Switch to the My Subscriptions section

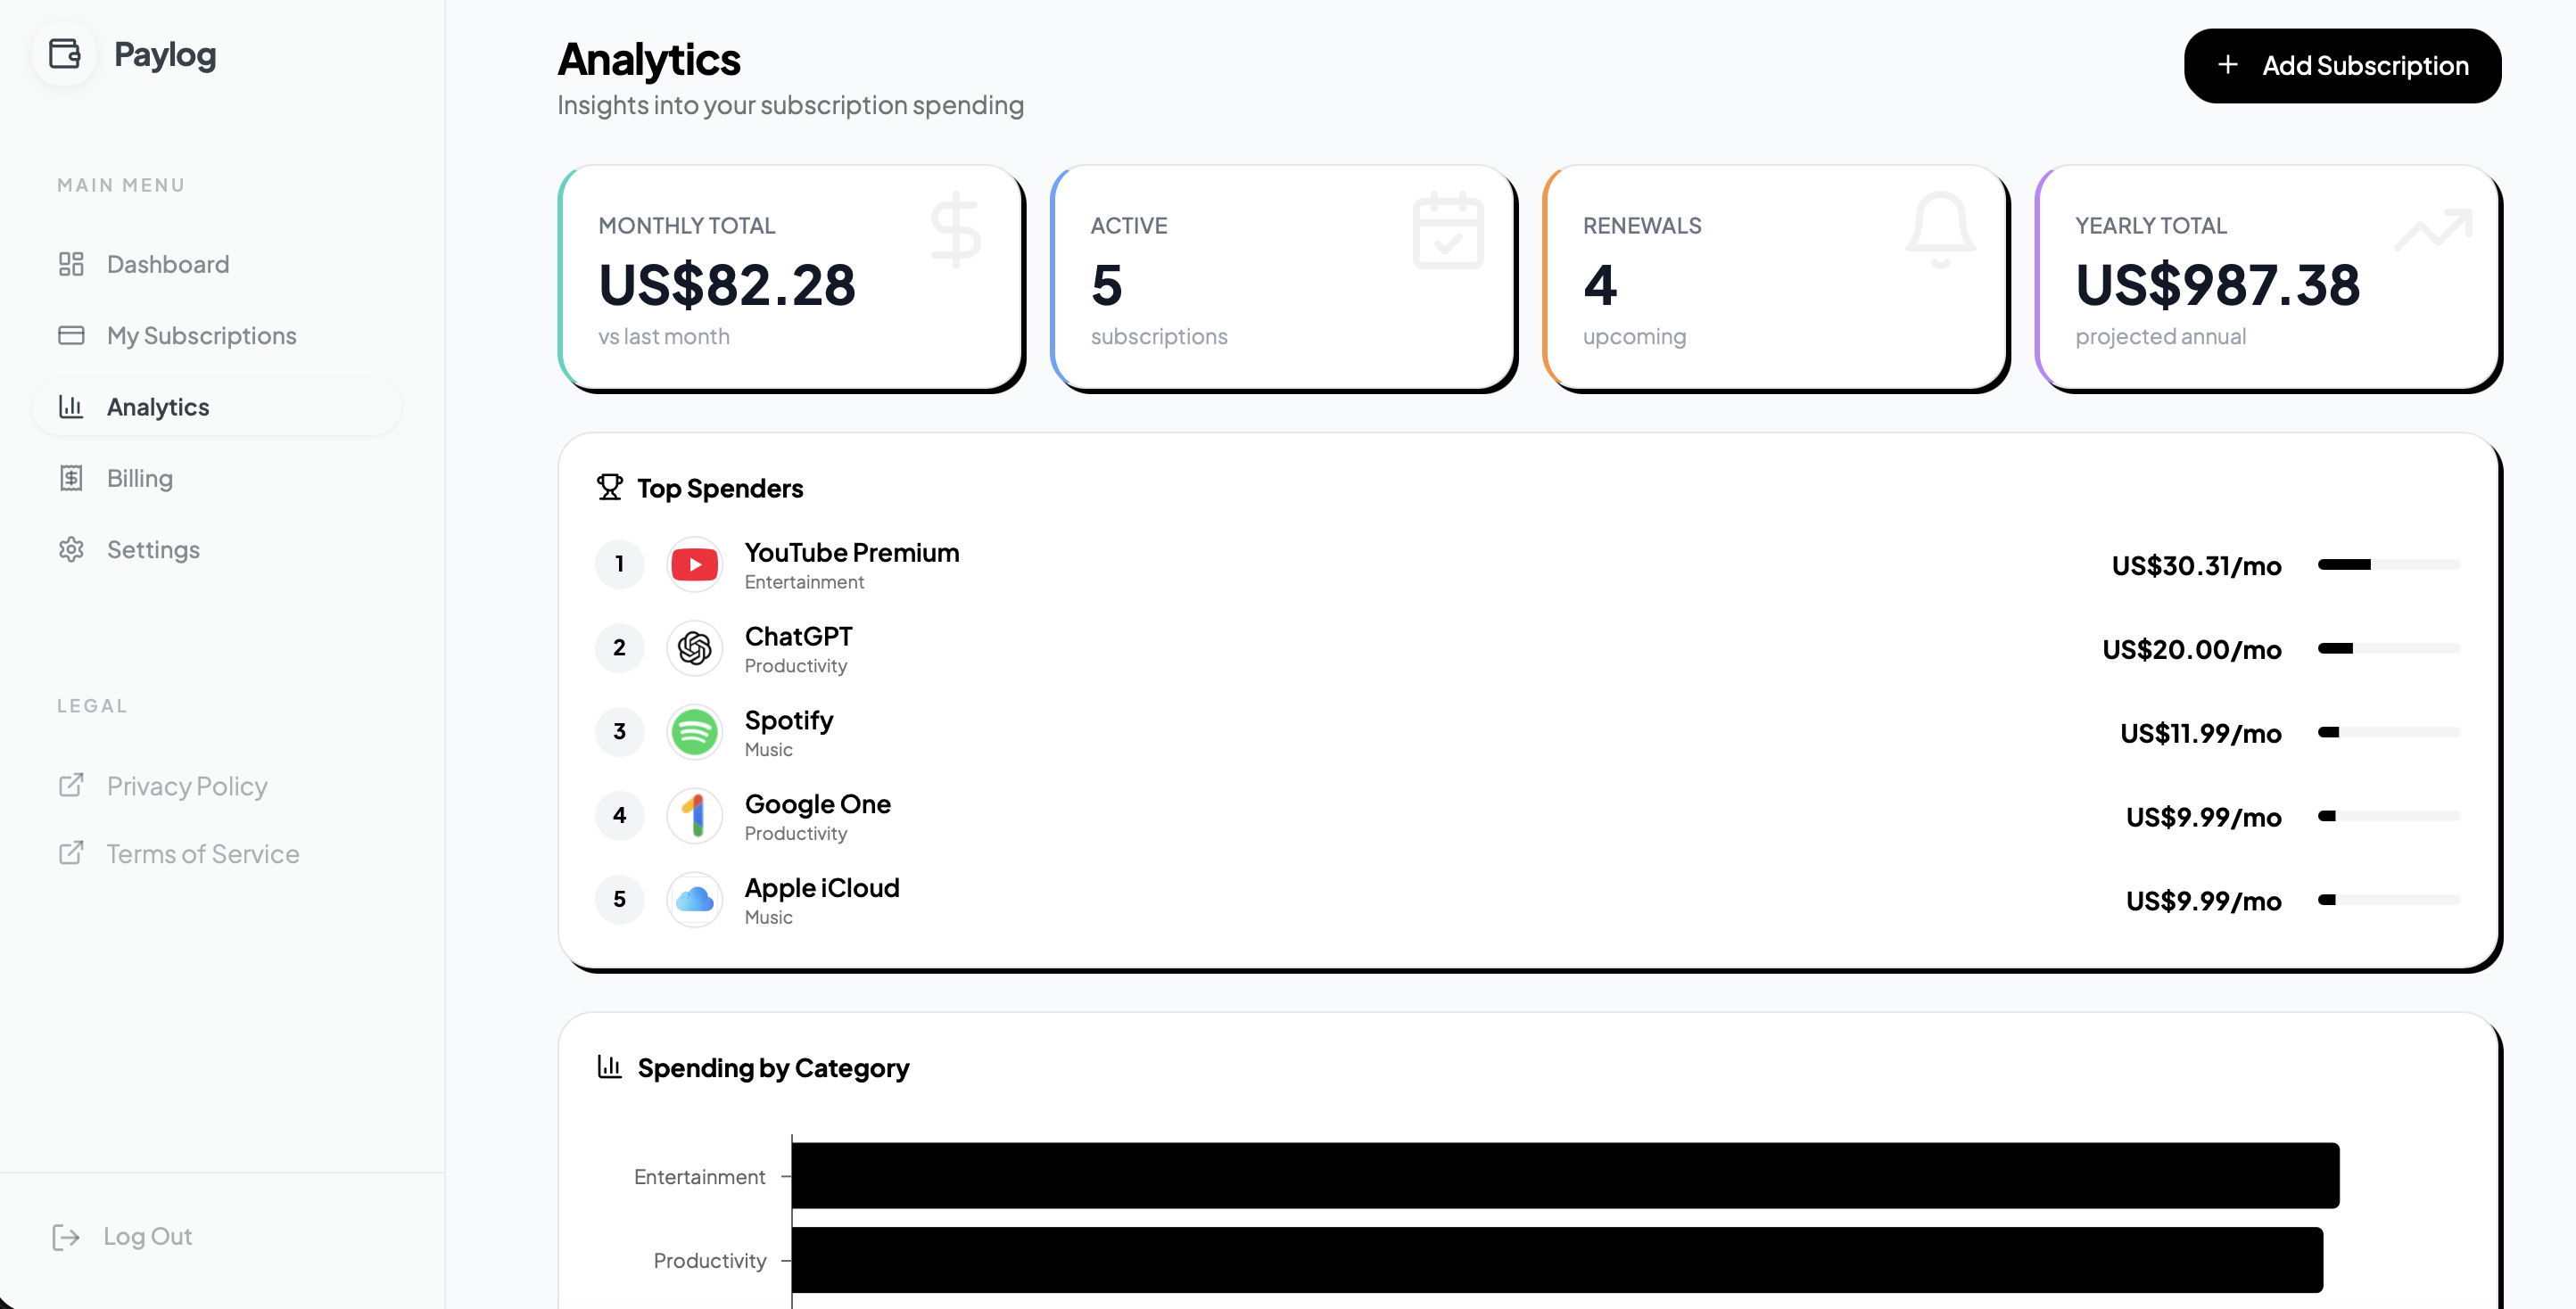tap(200, 335)
